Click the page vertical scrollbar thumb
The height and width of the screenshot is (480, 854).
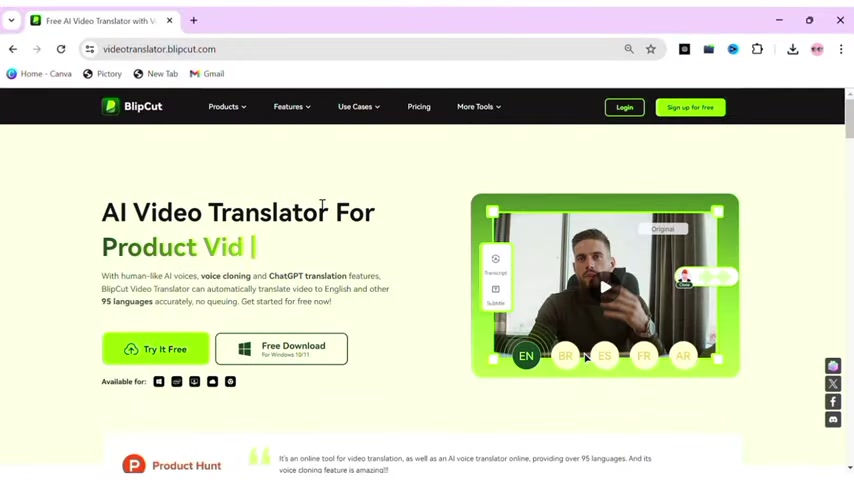coord(850,118)
